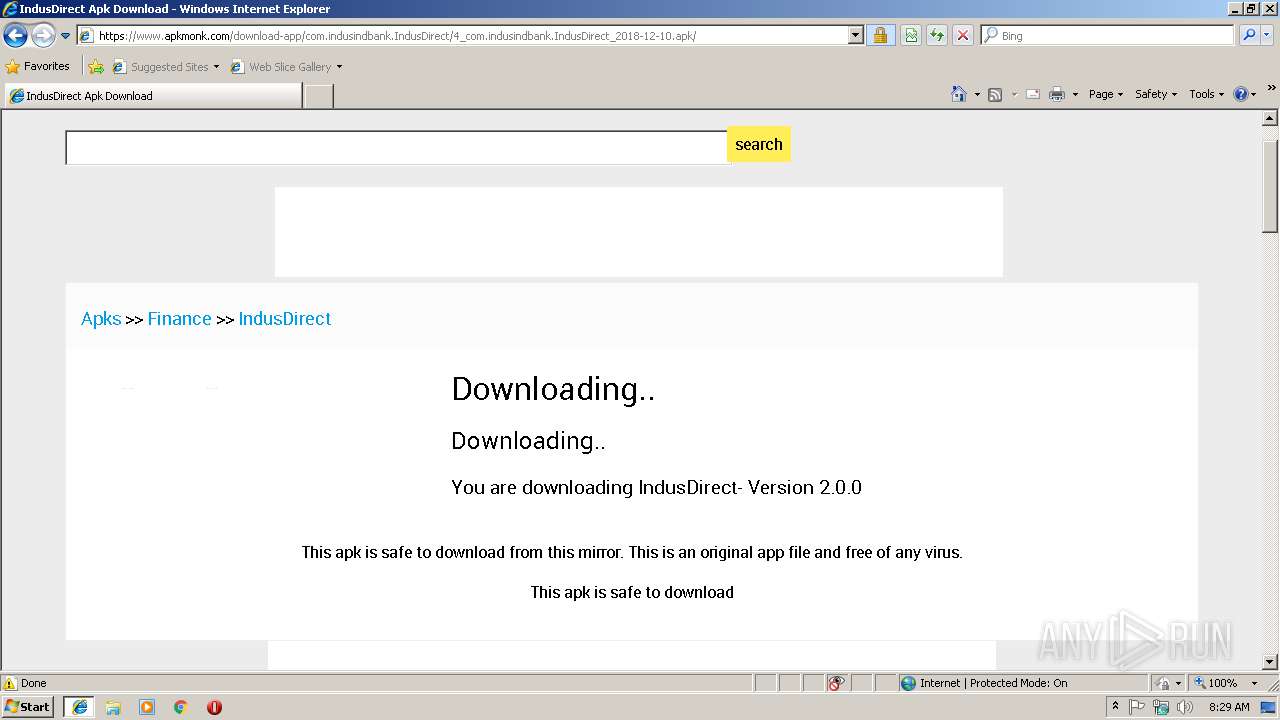
Task: Open Windows Explorer folder taskbar icon
Action: tap(113, 707)
